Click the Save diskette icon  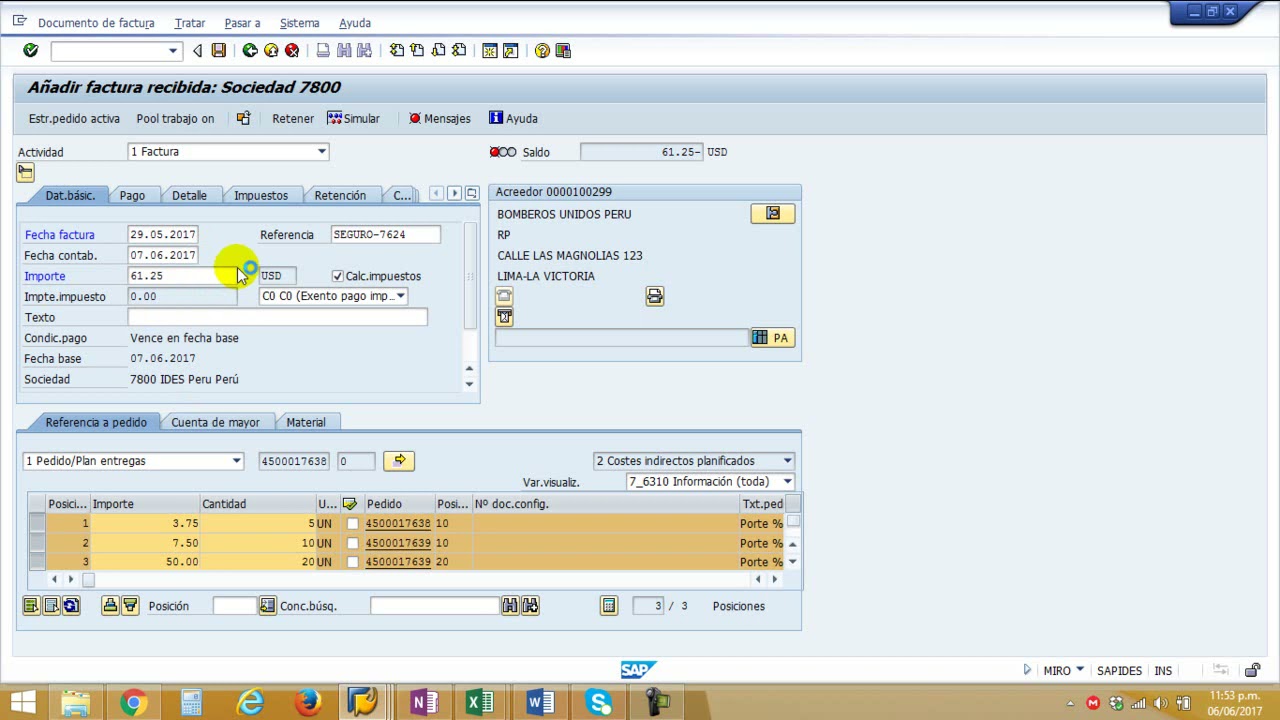click(x=218, y=50)
